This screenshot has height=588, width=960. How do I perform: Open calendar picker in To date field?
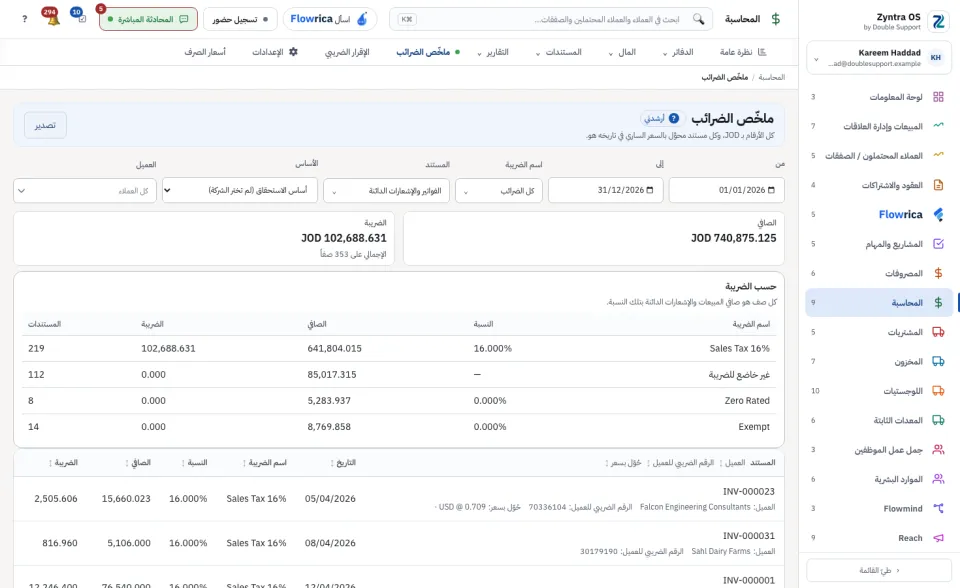tap(650, 190)
